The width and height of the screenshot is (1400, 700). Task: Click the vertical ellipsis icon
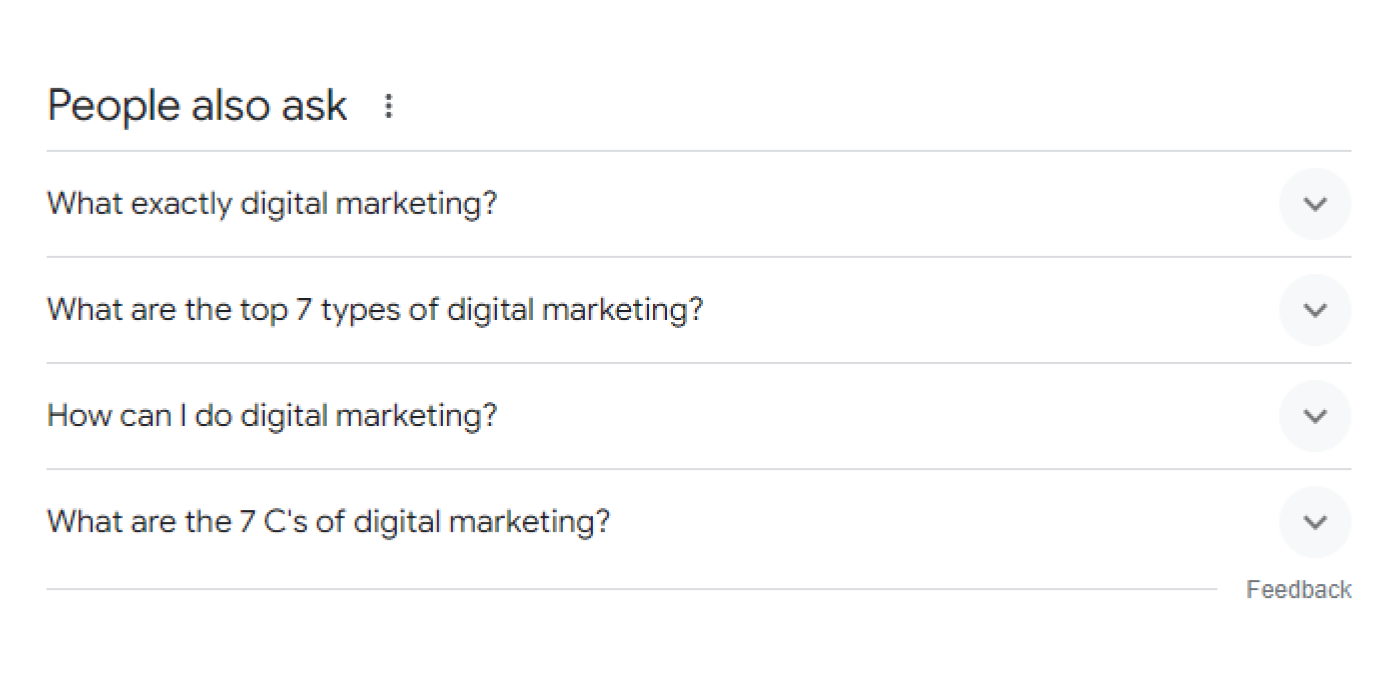[389, 106]
